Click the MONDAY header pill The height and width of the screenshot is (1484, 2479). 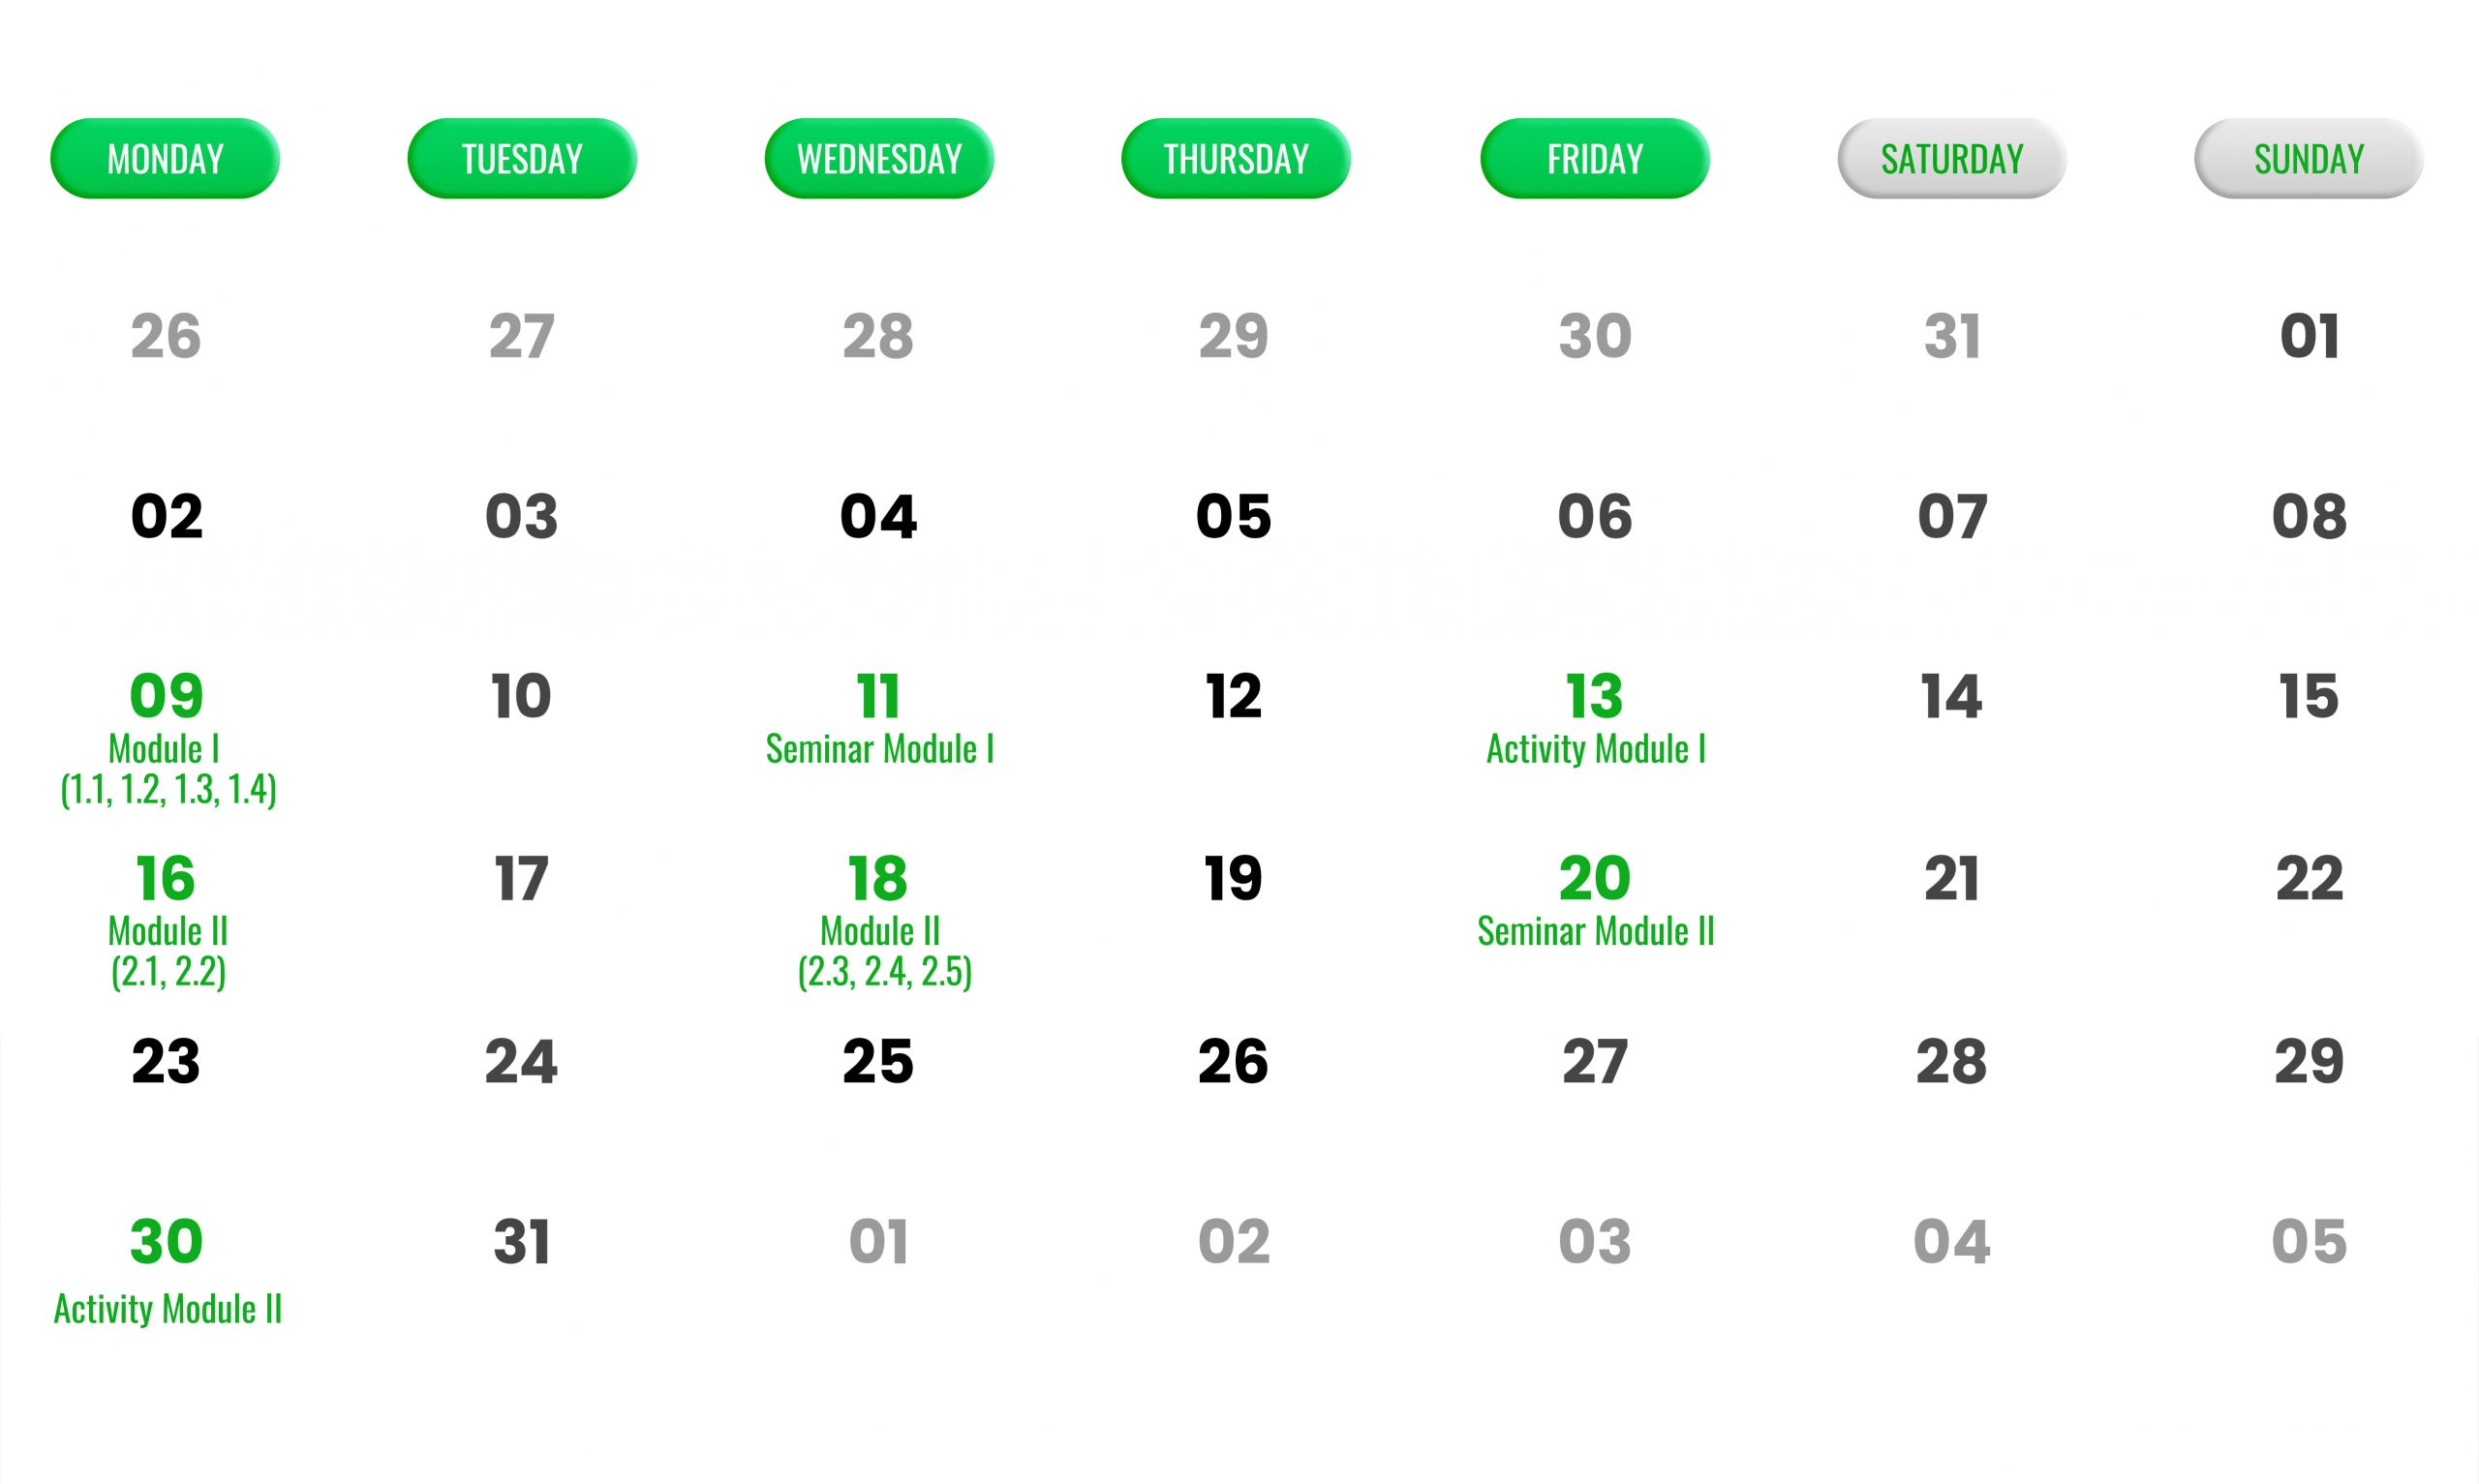pos(165,158)
